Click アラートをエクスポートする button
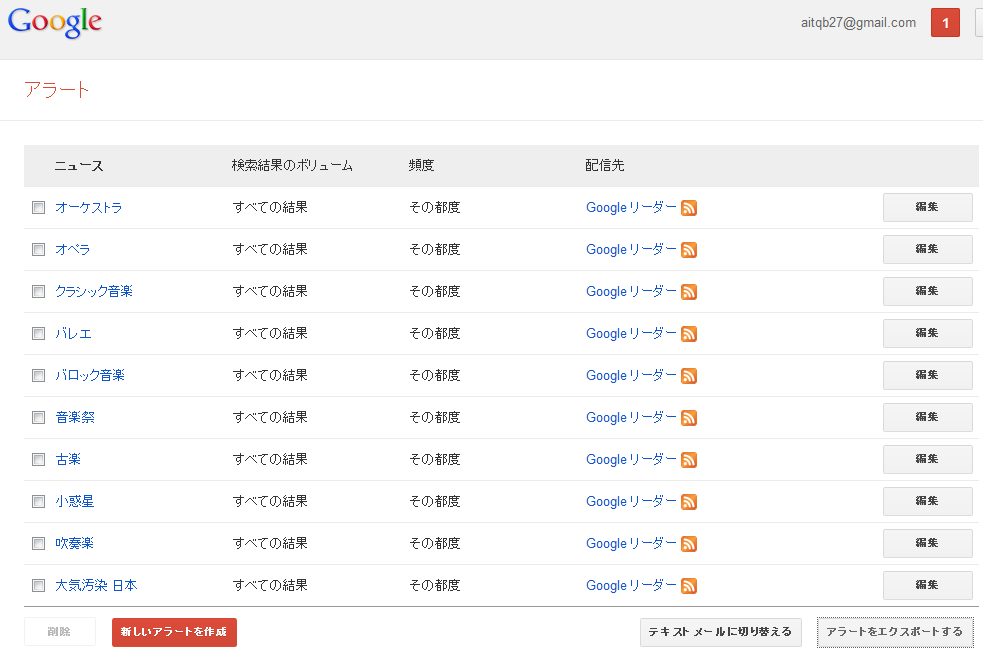983x656 pixels. (x=894, y=632)
